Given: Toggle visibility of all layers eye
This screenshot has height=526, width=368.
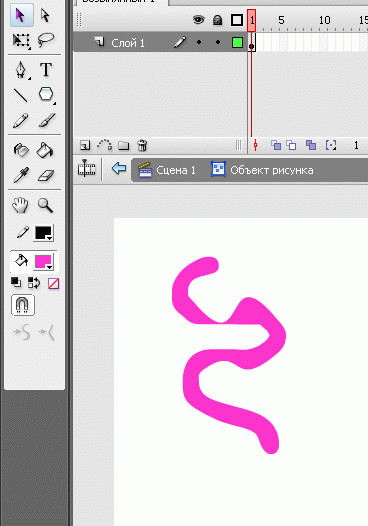Looking at the screenshot, I should tap(199, 20).
